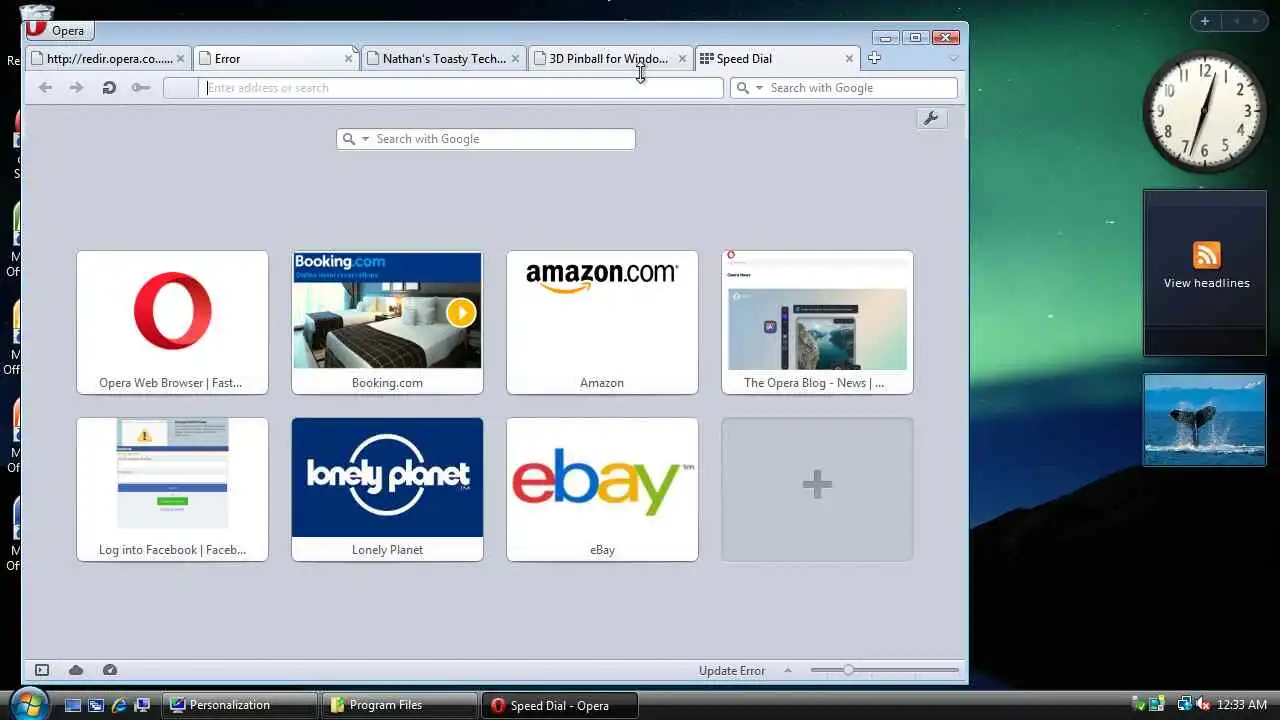Click the taskbar clock showing 12:33 AM

click(x=1241, y=705)
